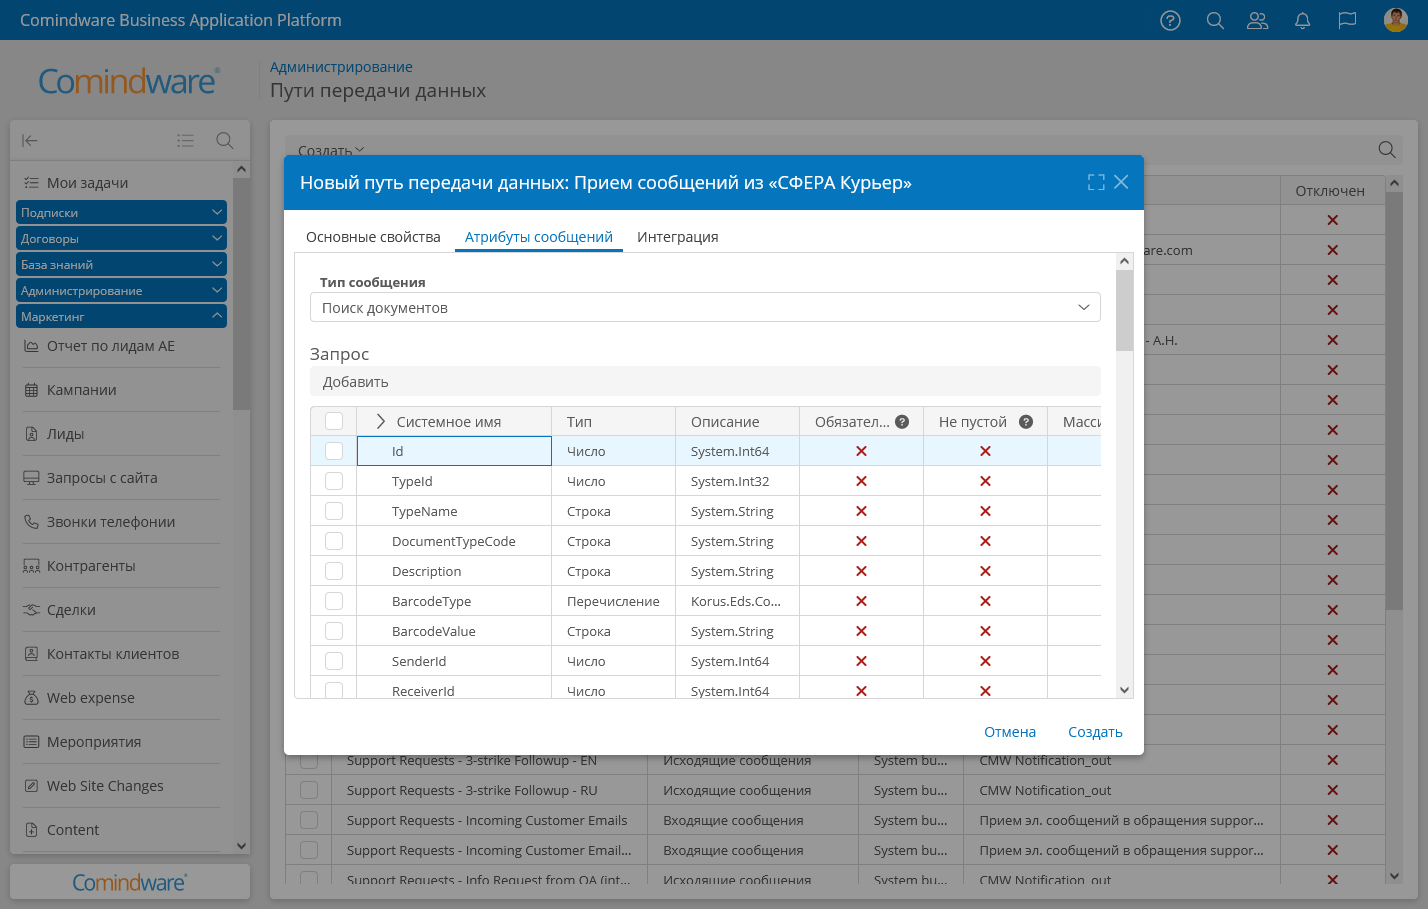Click the flag icon in top bar
The width and height of the screenshot is (1428, 909).
click(1347, 20)
